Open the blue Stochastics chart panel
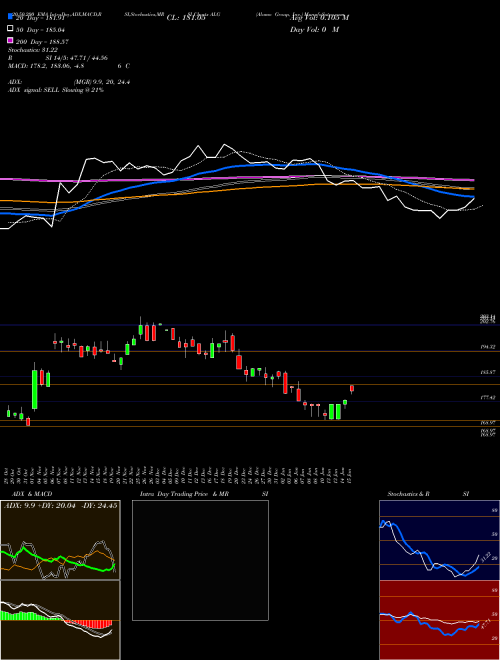This screenshot has height=660, width=500. pos(439,540)
